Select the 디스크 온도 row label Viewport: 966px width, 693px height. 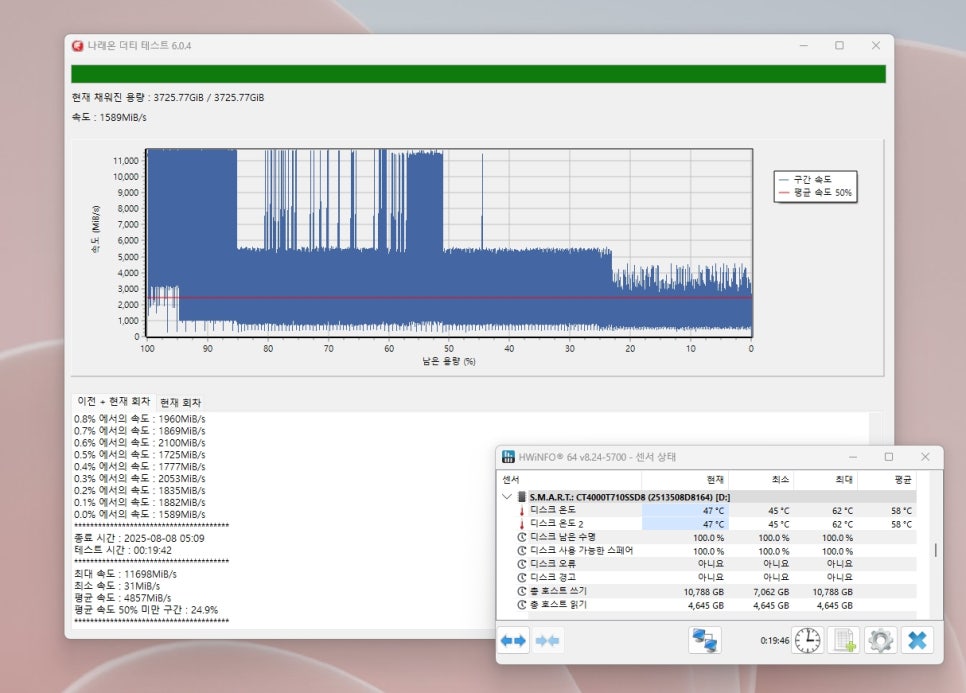click(553, 510)
